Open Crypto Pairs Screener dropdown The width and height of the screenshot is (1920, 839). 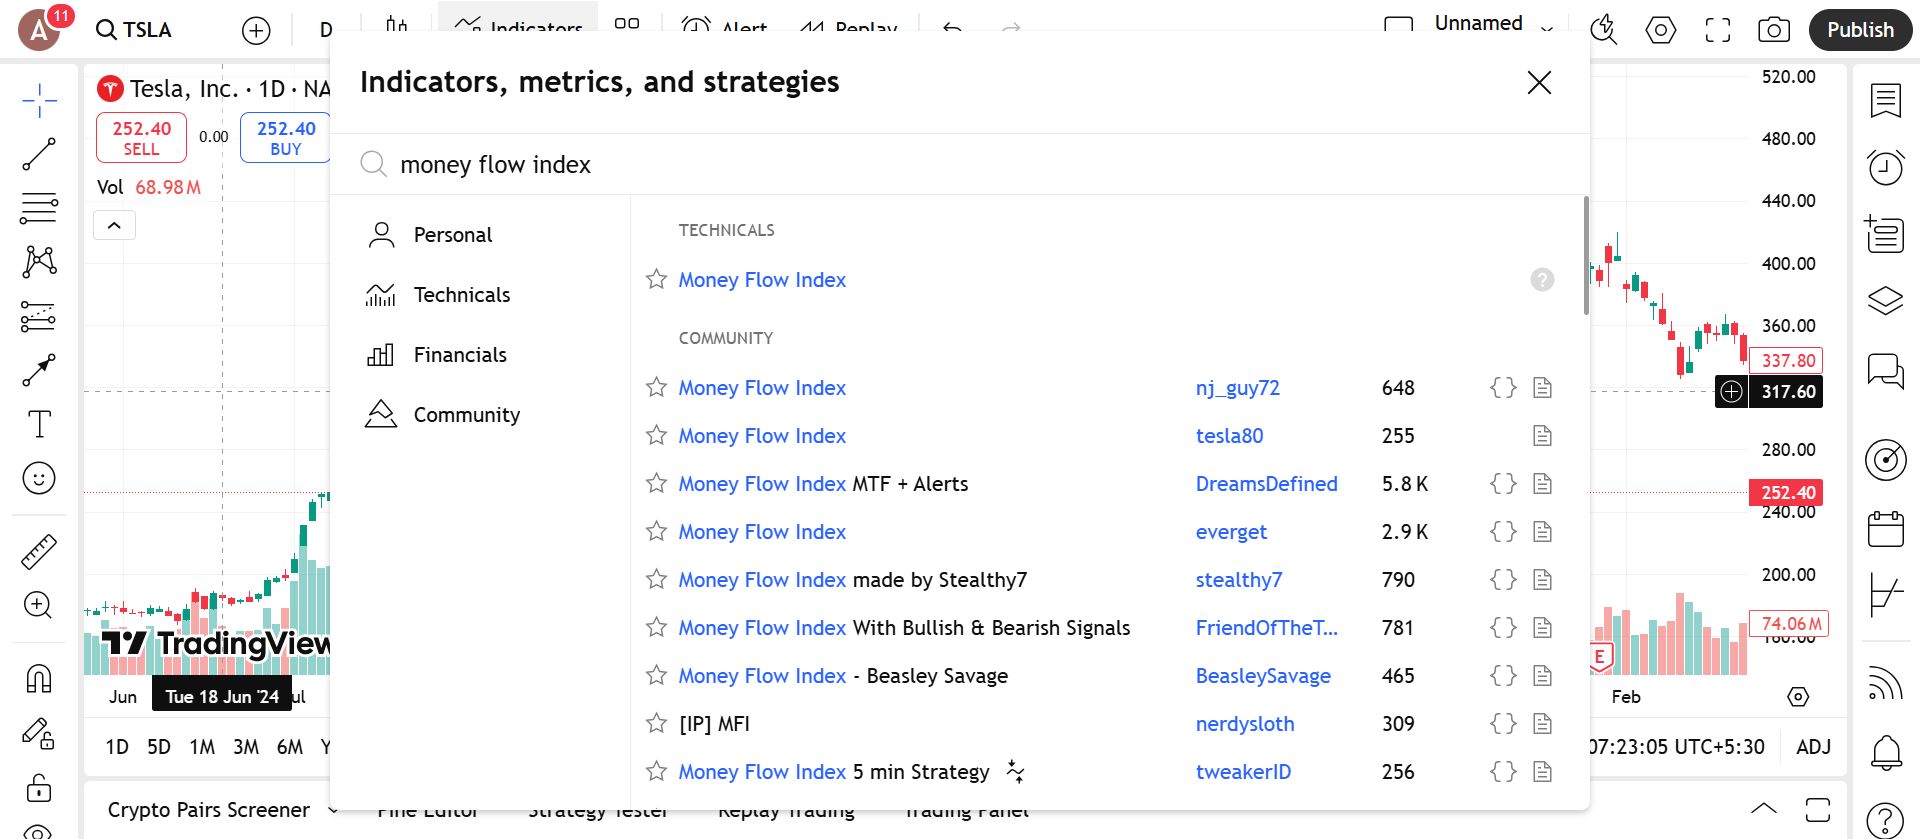click(333, 810)
